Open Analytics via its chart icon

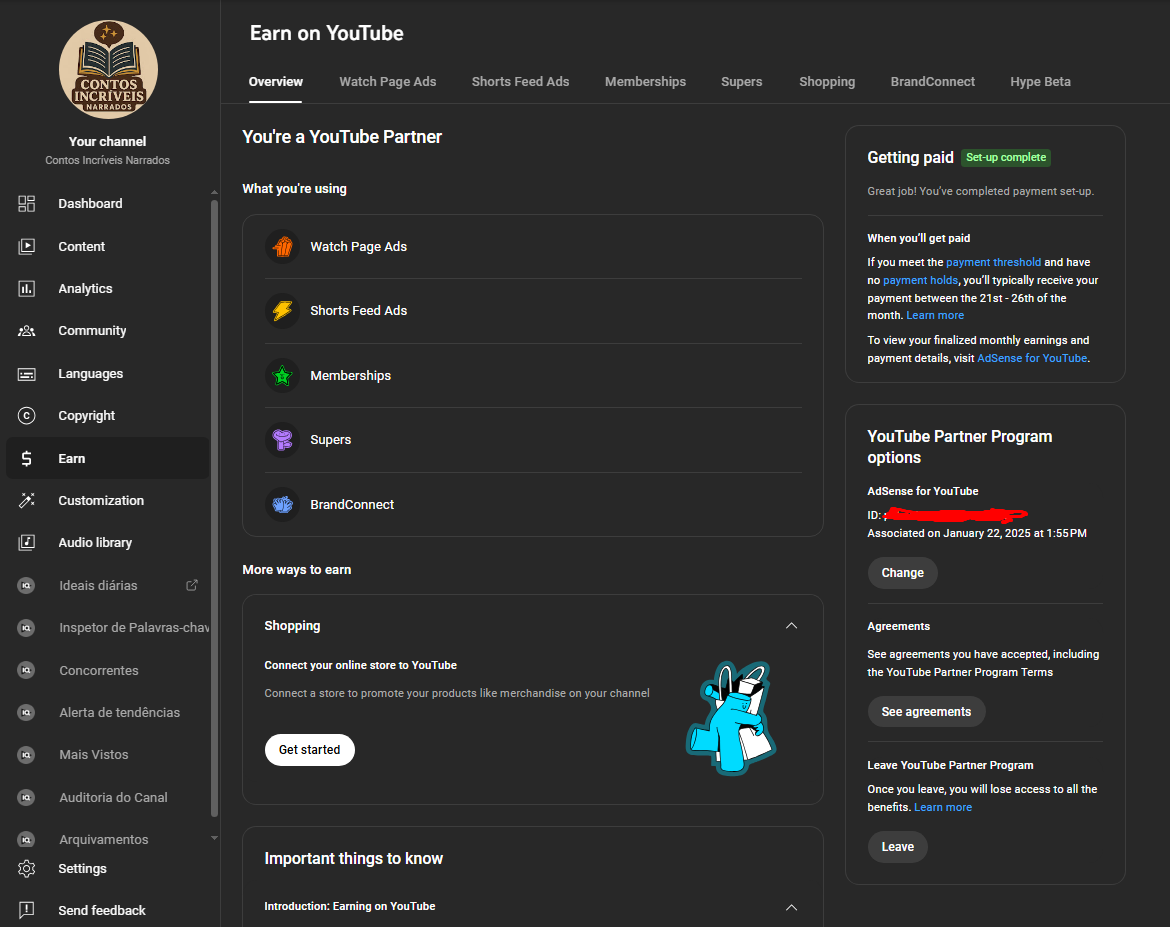point(27,289)
